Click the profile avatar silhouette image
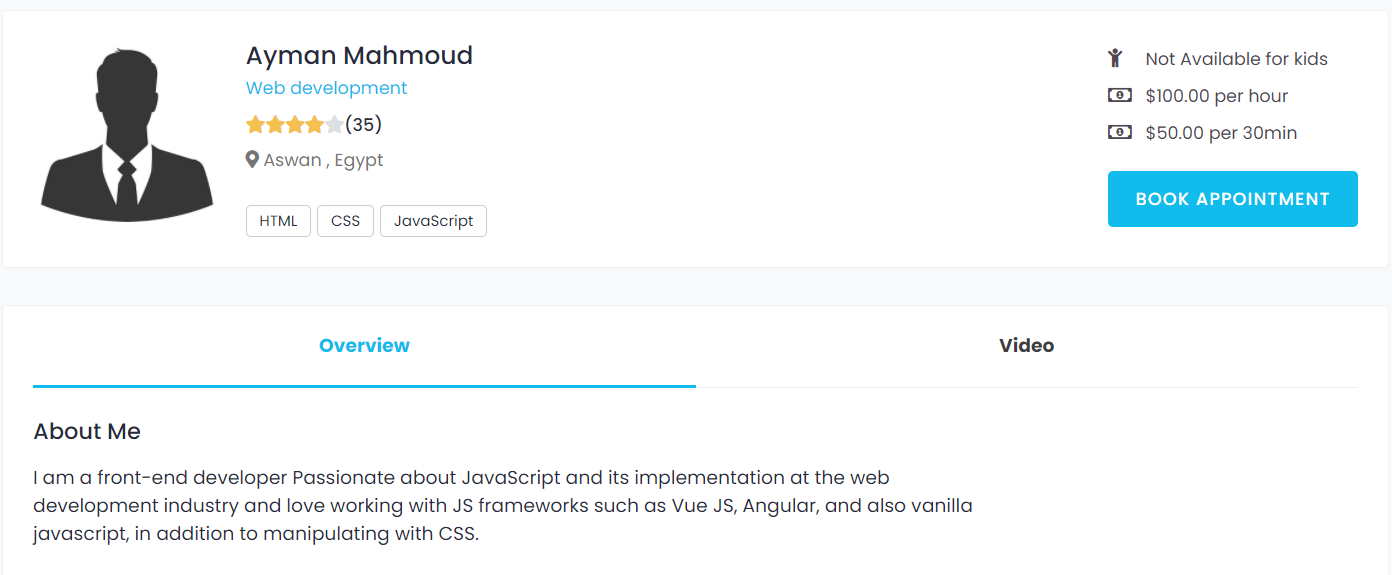This screenshot has width=1392, height=575. [x=127, y=134]
